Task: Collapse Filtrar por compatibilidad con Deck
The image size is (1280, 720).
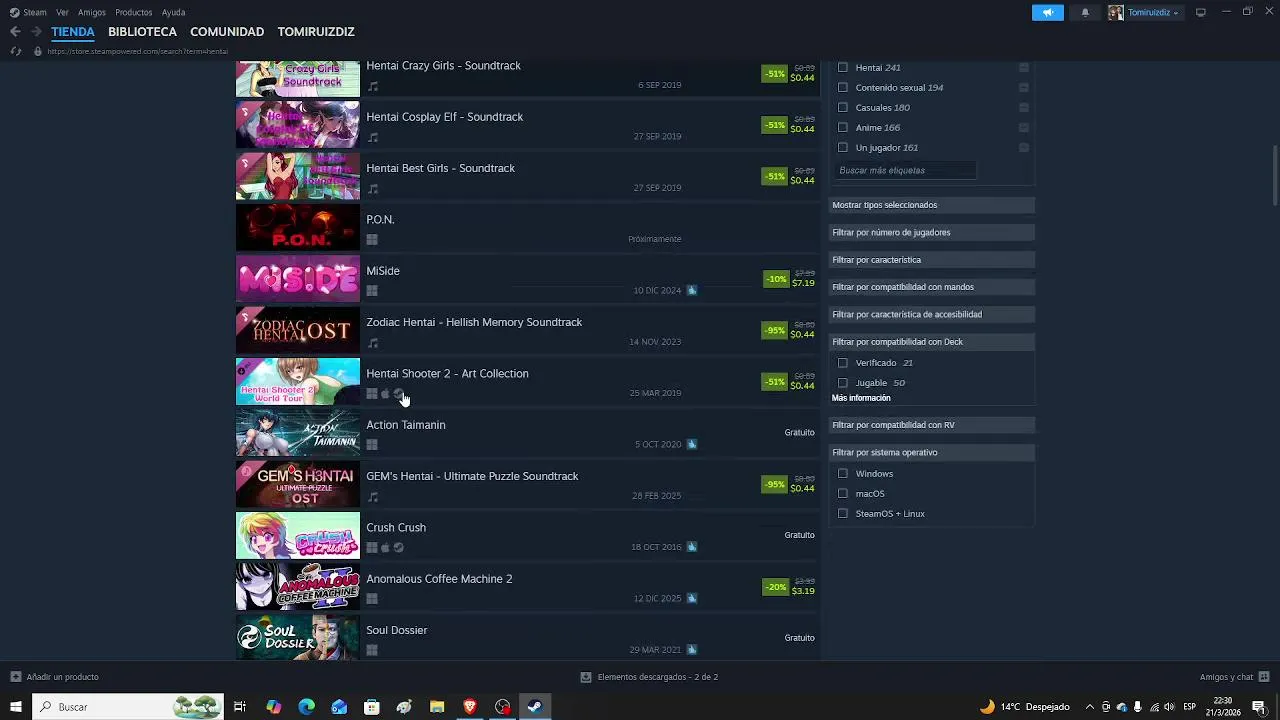Action: [x=932, y=342]
